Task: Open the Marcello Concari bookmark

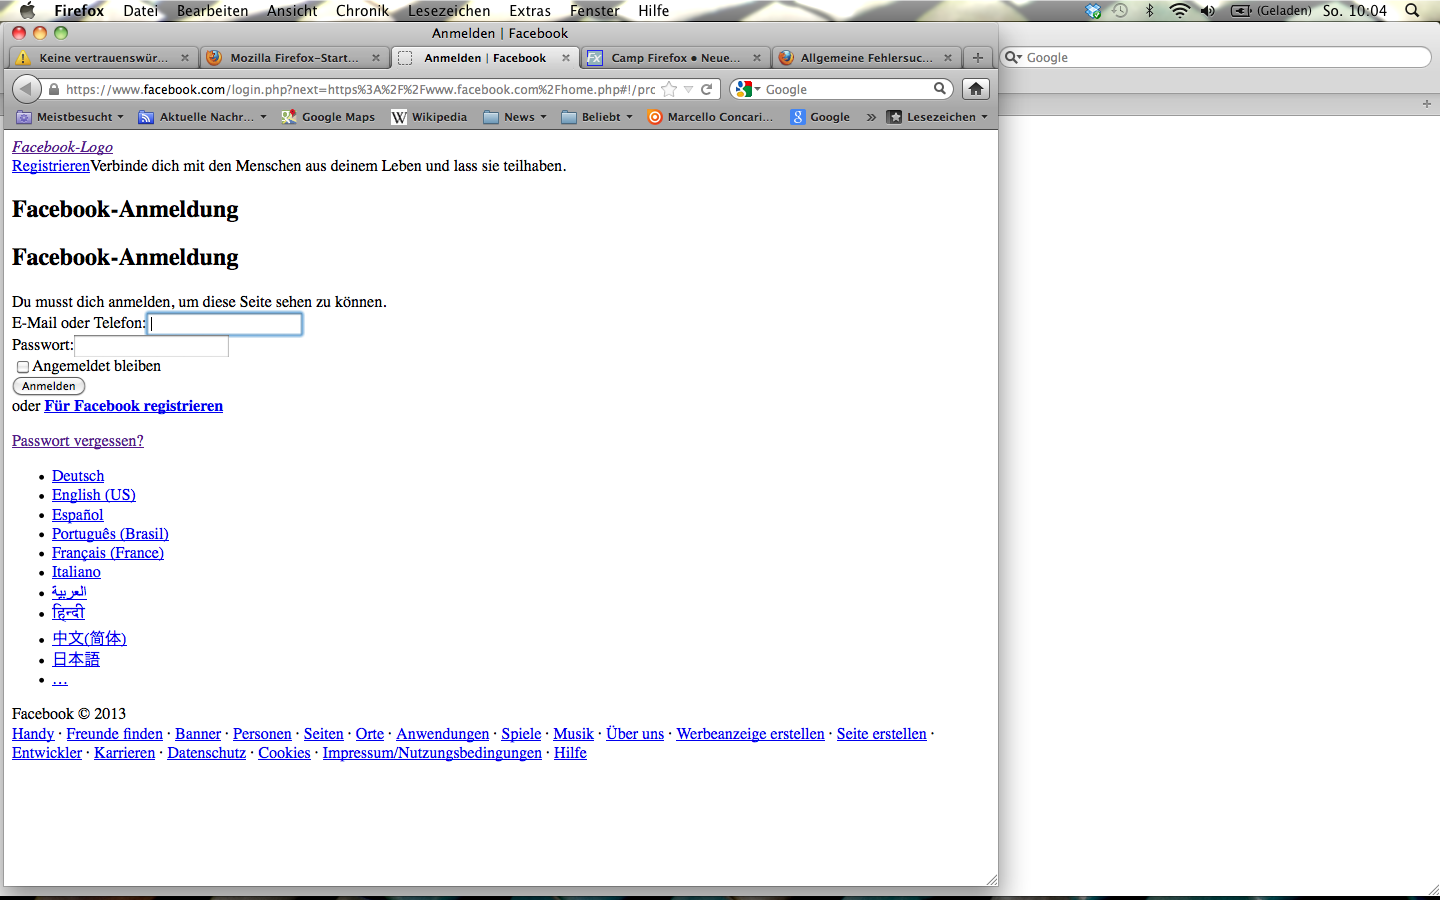Action: tap(710, 117)
